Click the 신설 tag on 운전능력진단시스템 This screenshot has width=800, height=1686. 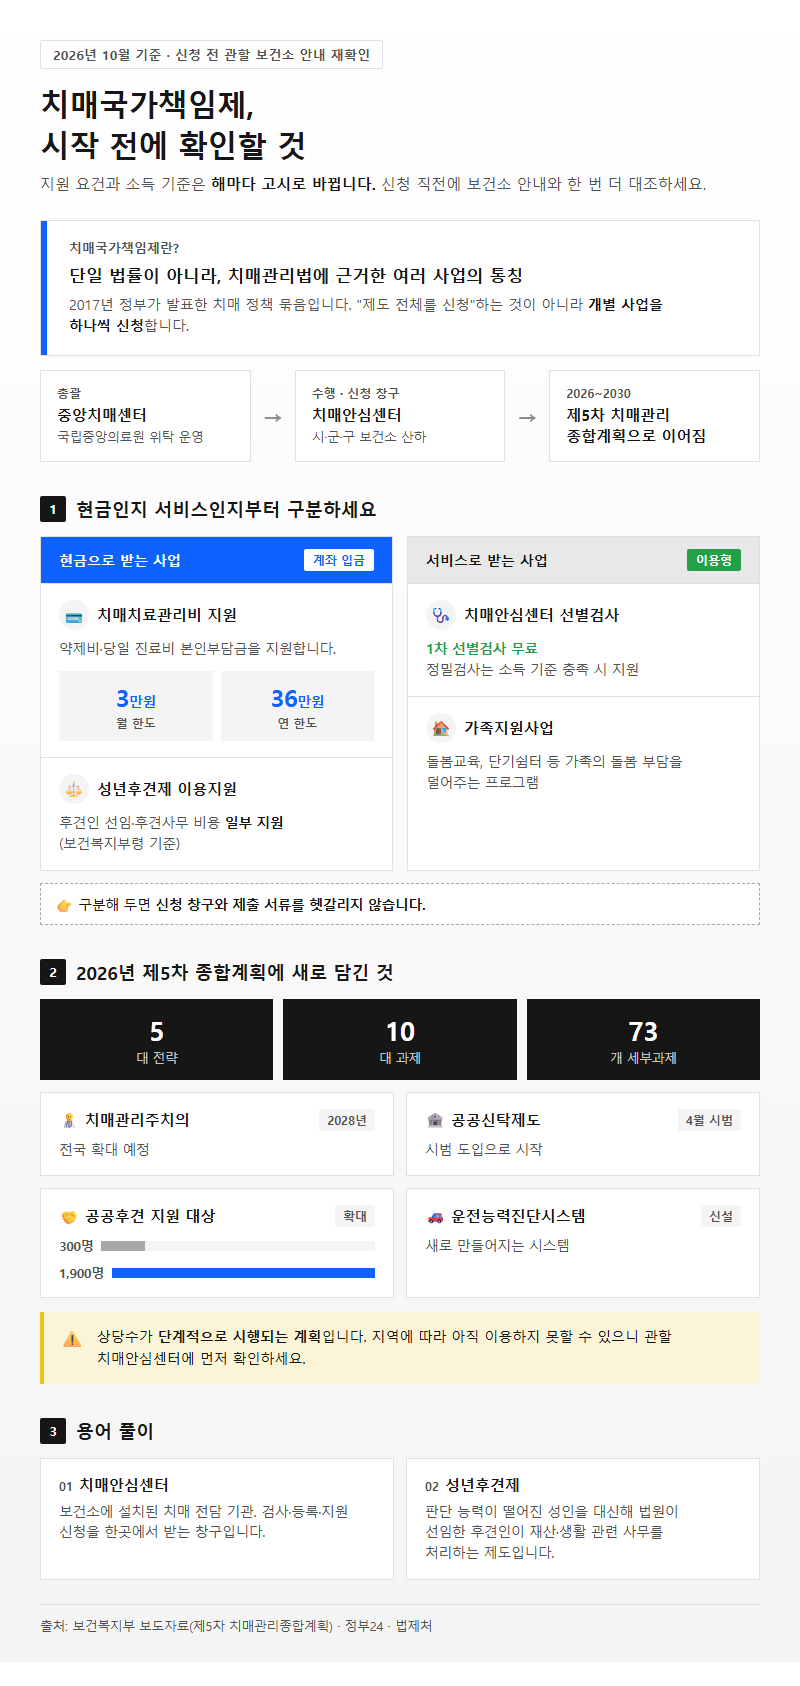click(x=721, y=1216)
